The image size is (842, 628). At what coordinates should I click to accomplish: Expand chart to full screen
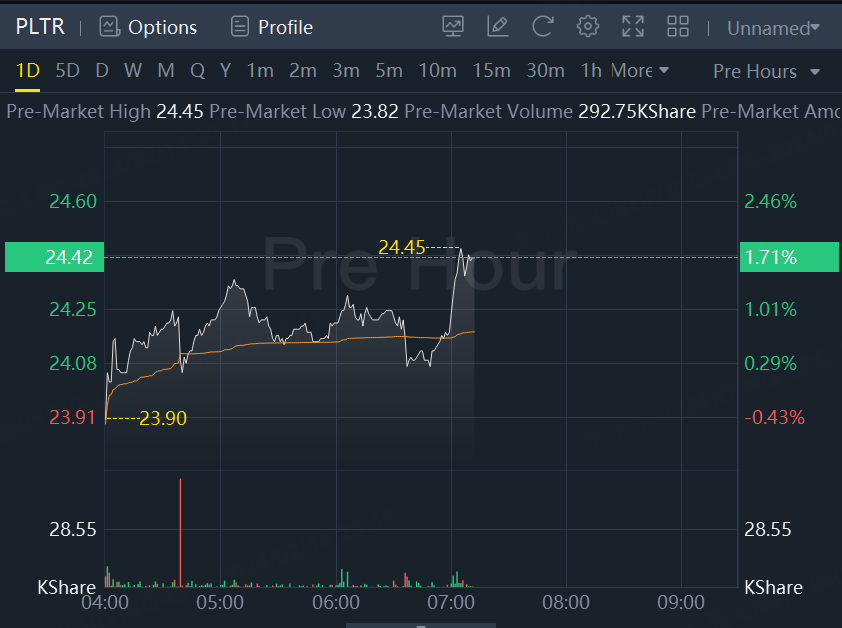pyautogui.click(x=633, y=27)
